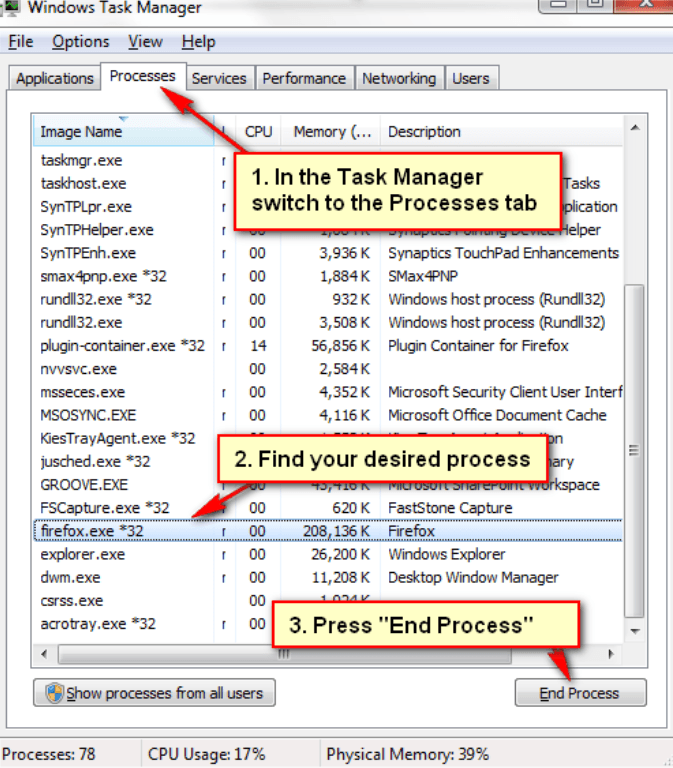Image resolution: width=673 pixels, height=768 pixels.
Task: Click the horizontal scrollbar thumb
Action: coord(285,654)
